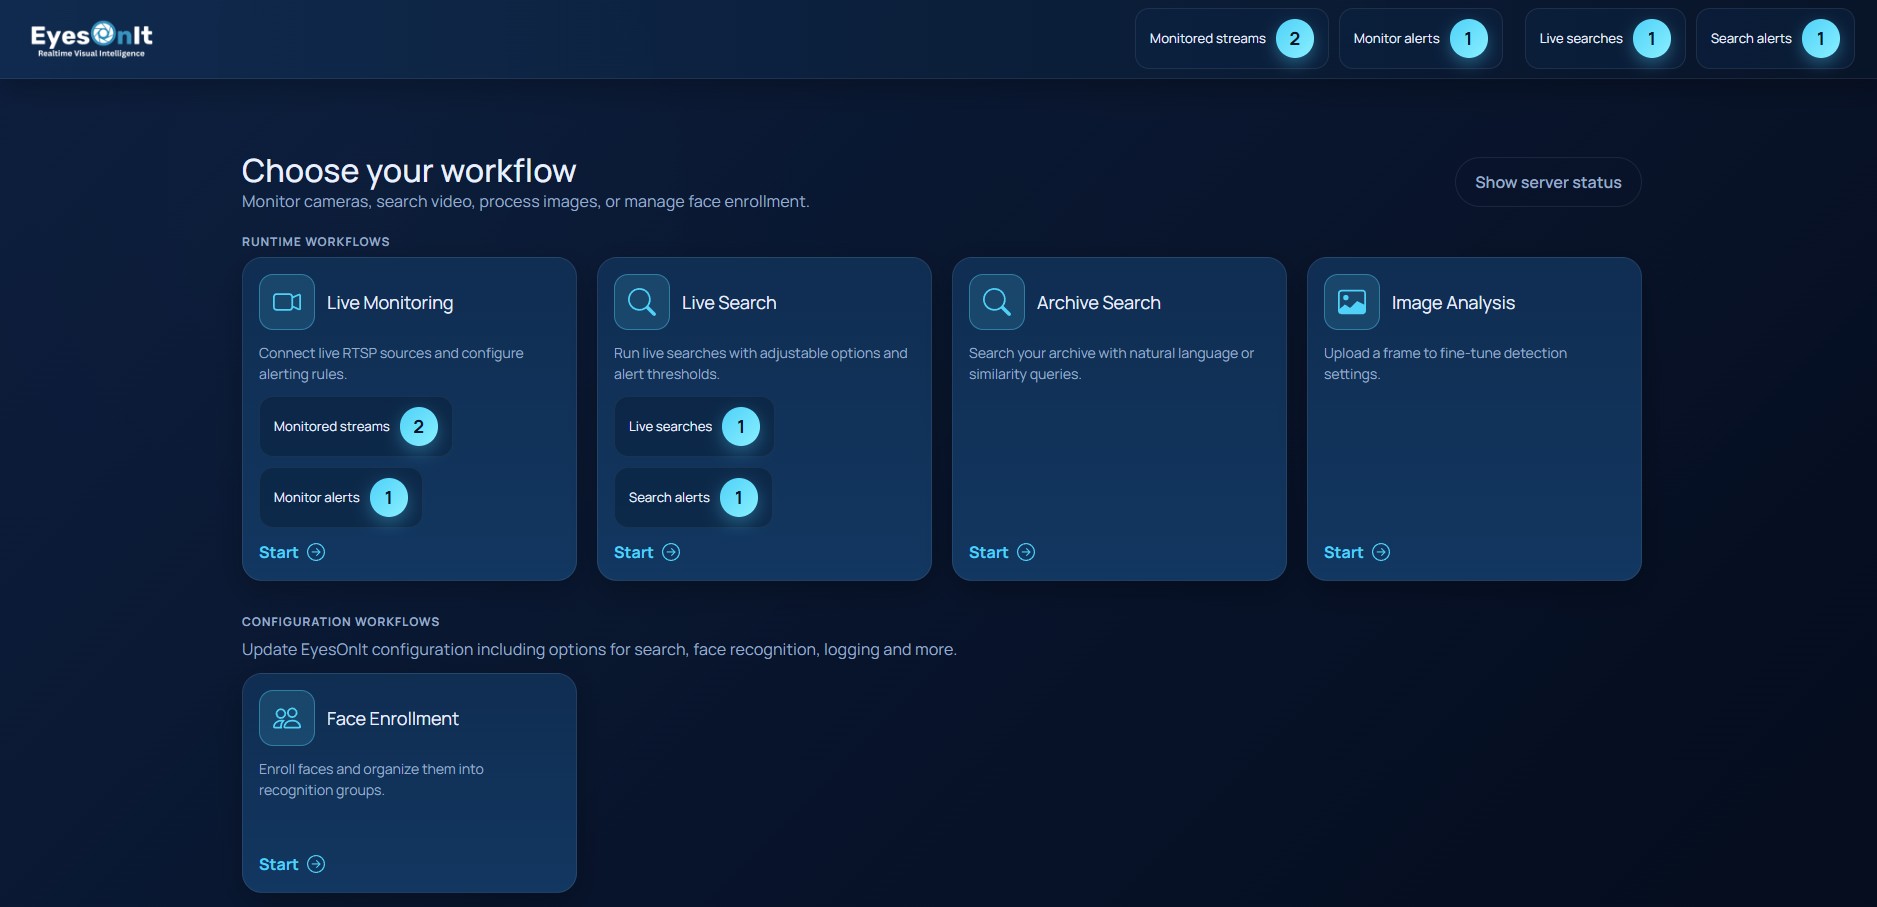Viewport: 1877px width, 907px height.
Task: Click the picture icon on the Image Analysis card
Action: point(1350,301)
